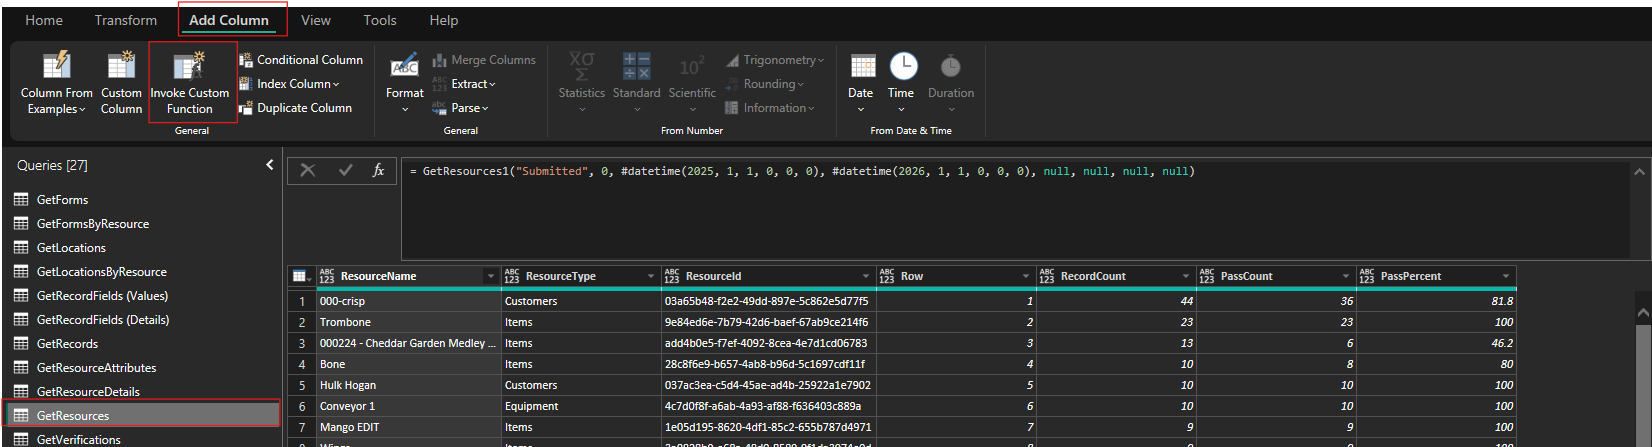The height and width of the screenshot is (447, 1652).
Task: Switch to the Transform tab
Action: tap(126, 20)
